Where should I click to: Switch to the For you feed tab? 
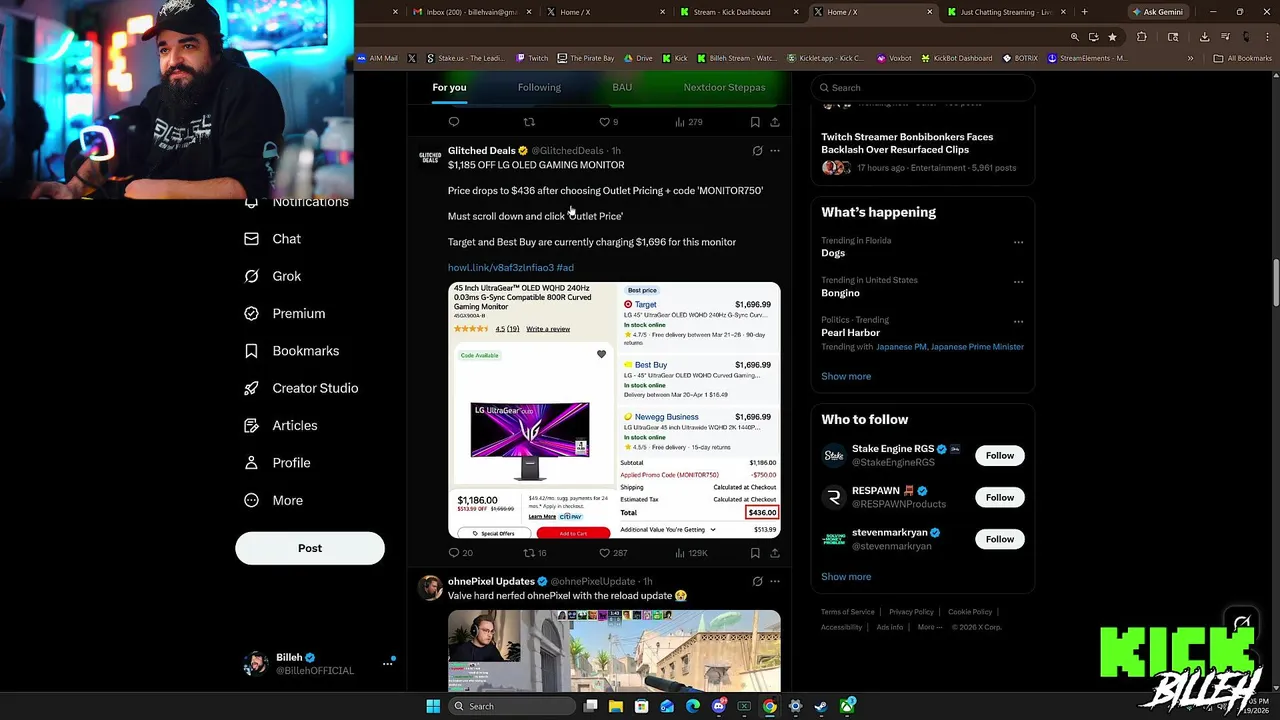tap(449, 87)
